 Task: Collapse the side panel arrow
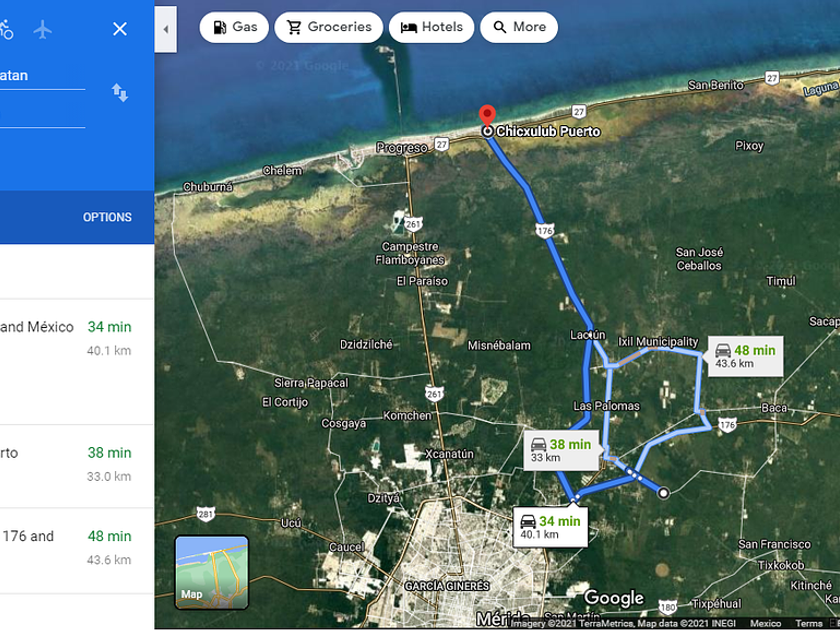coord(166,29)
